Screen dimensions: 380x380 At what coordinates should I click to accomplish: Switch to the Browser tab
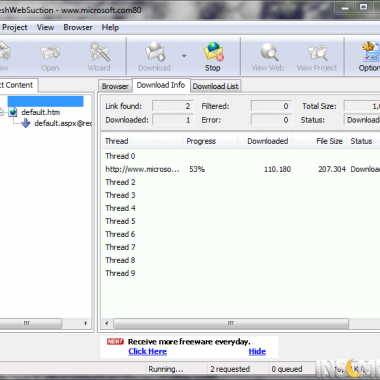tap(115, 86)
